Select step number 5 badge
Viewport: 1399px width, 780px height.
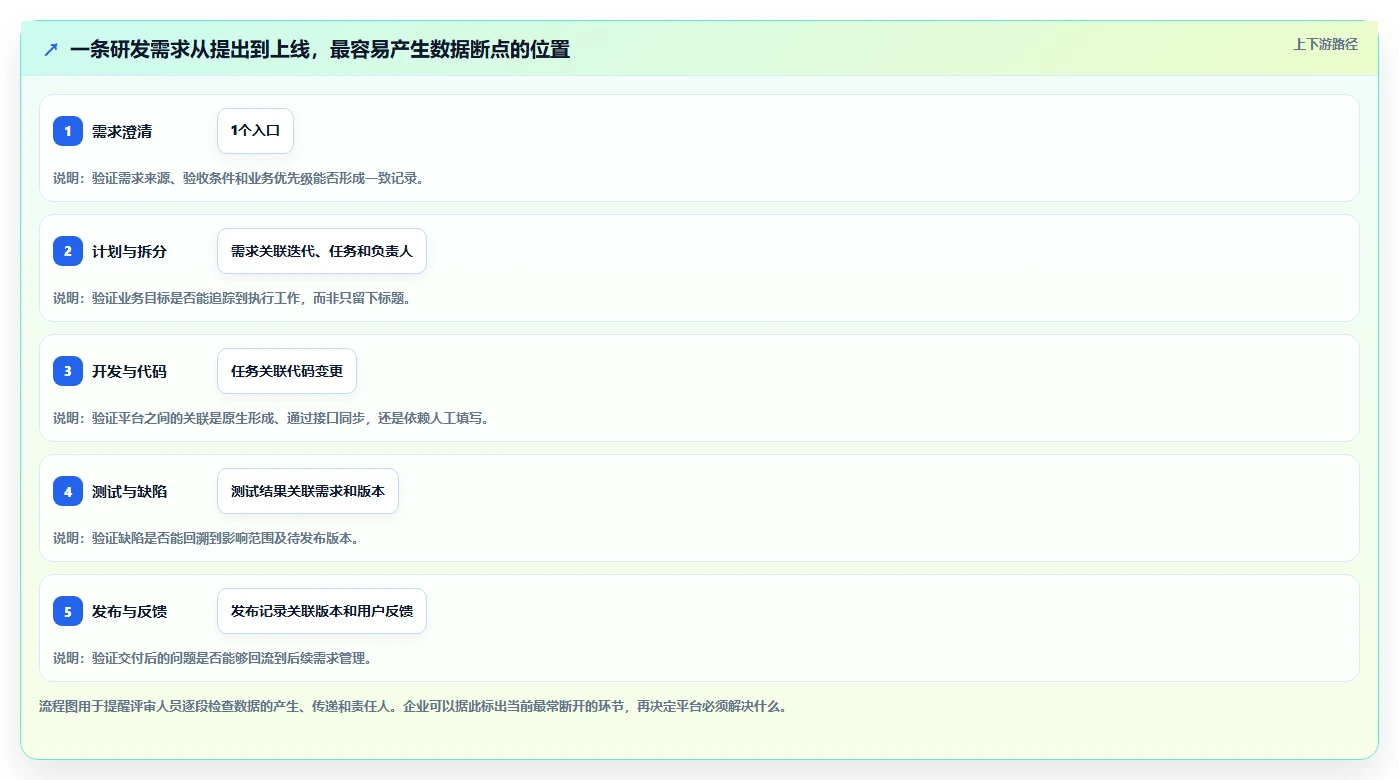68,611
